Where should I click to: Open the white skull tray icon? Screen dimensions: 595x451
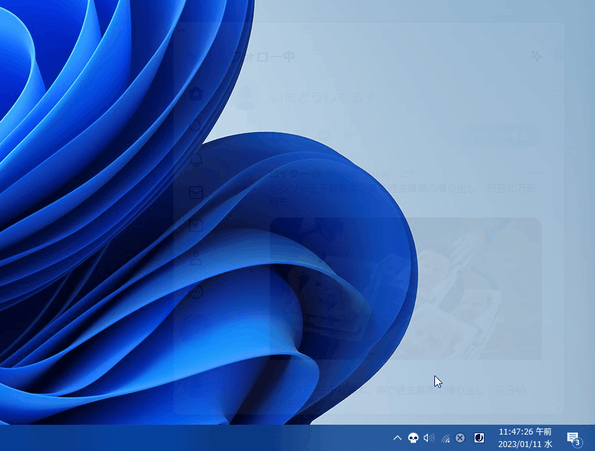tap(413, 438)
